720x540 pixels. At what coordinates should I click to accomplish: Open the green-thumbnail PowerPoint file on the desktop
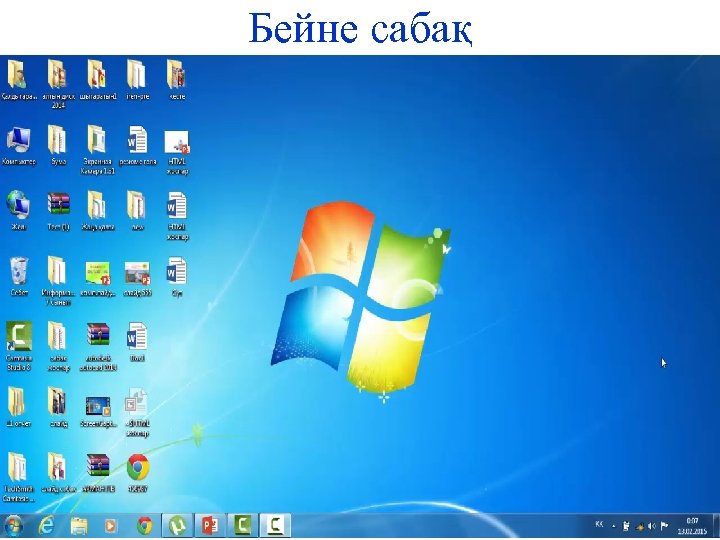point(98,278)
